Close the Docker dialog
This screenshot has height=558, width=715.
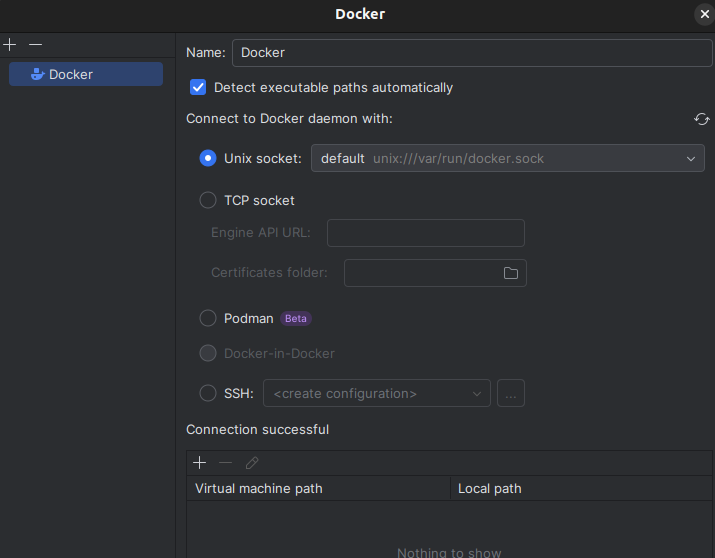point(705,14)
